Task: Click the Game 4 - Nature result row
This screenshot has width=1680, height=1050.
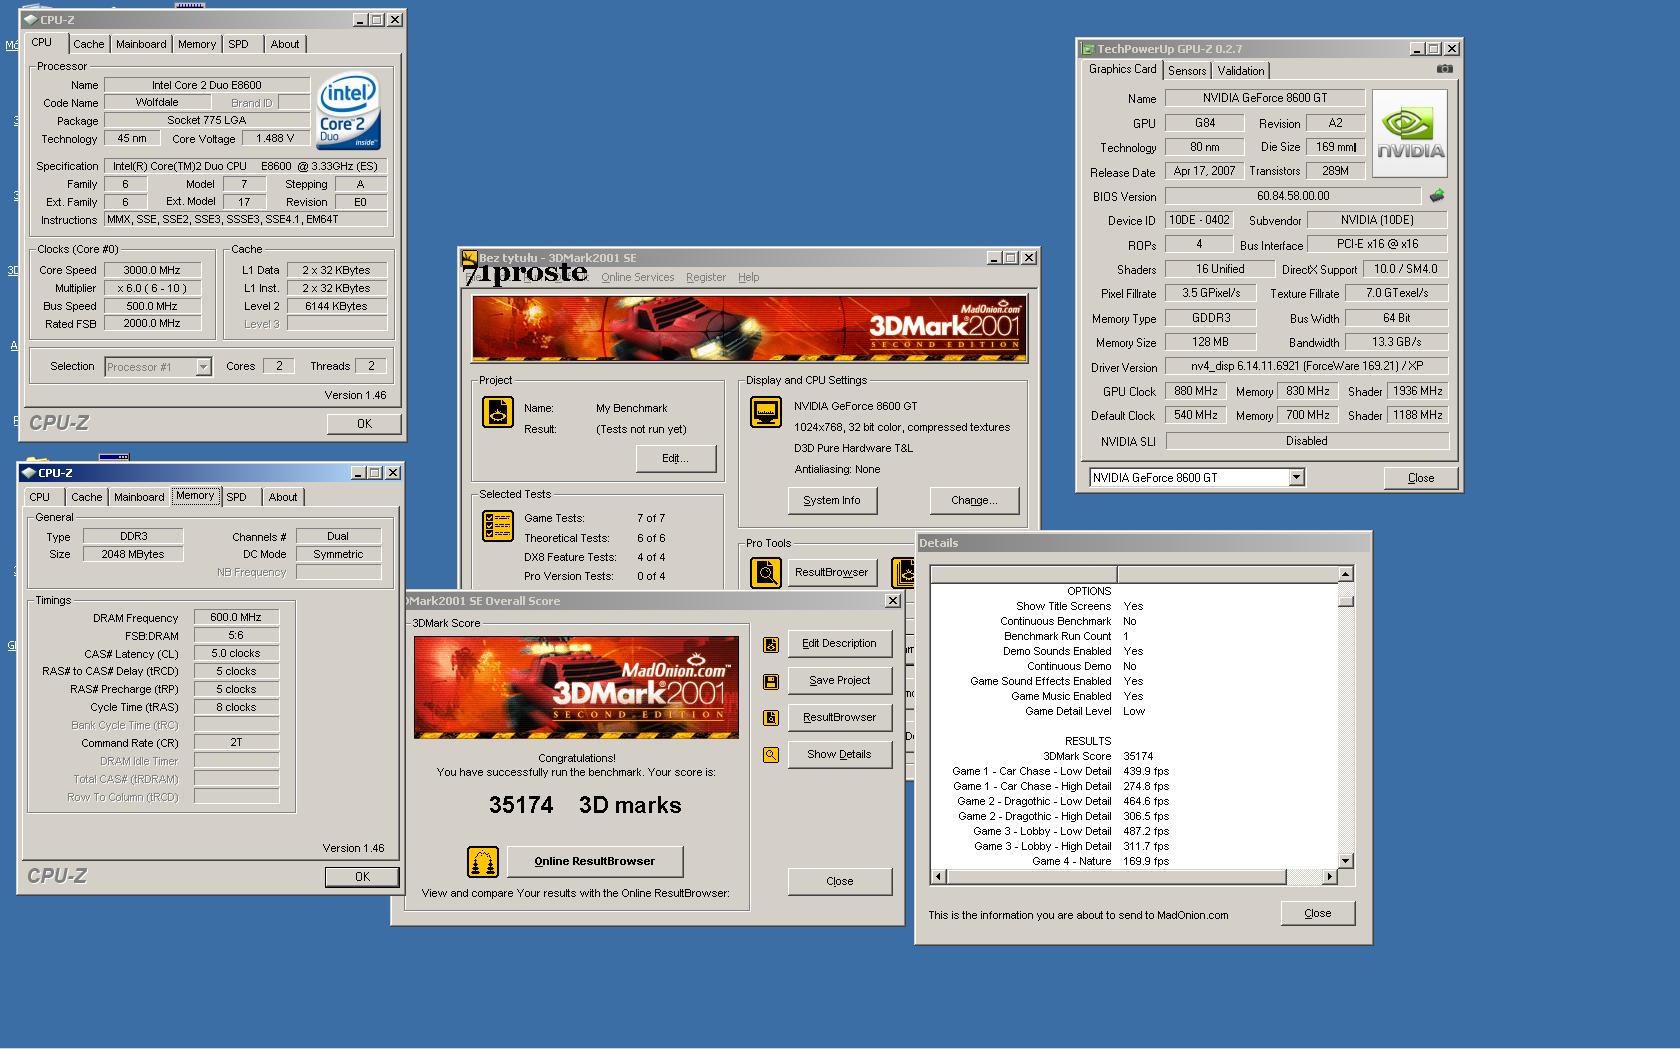Action: tap(1135, 861)
